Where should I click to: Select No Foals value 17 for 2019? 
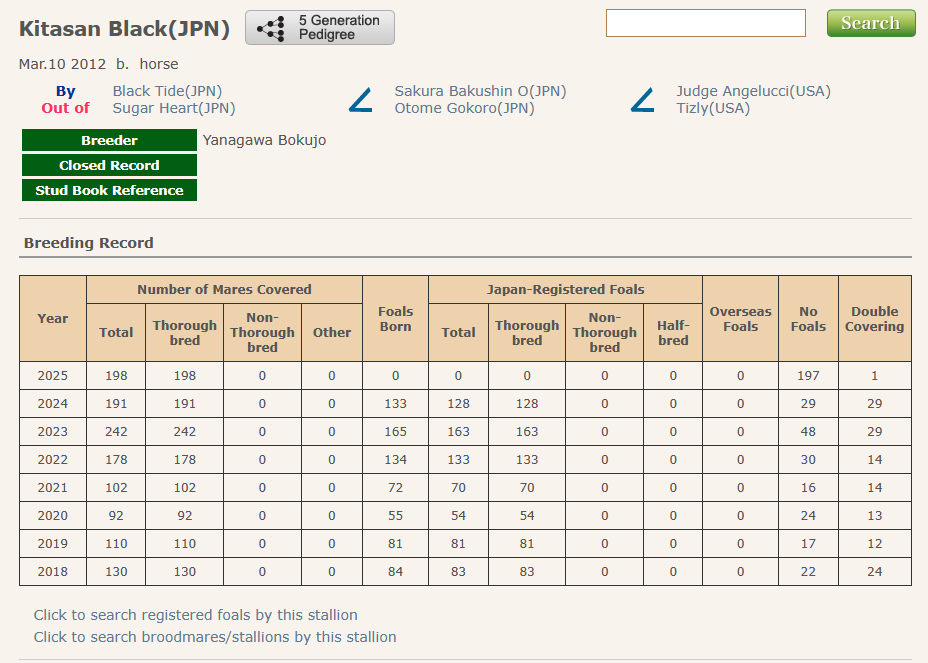pos(808,543)
